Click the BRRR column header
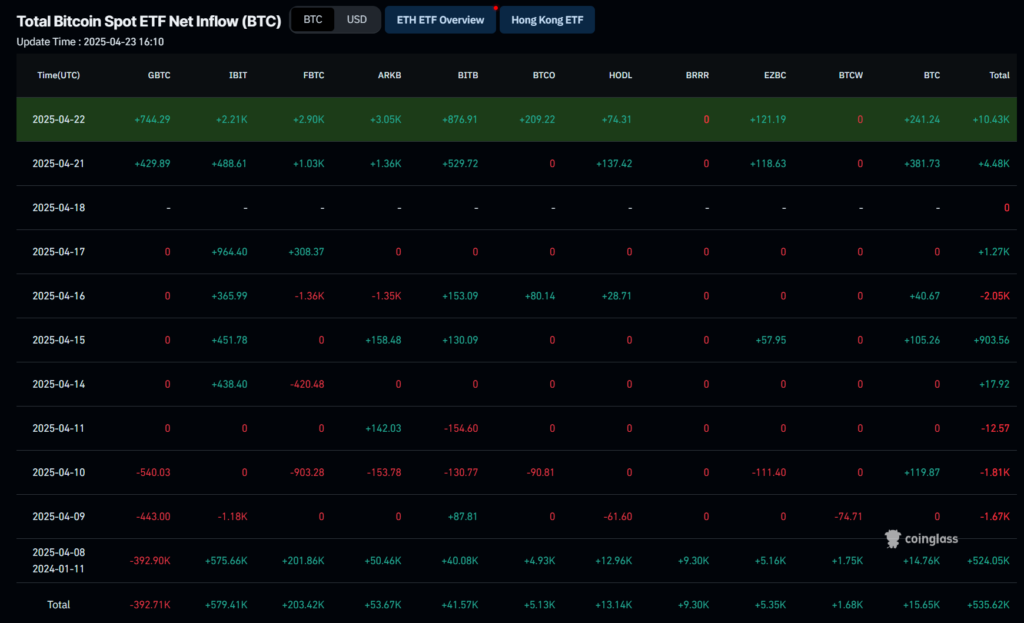Screen dimensions: 1024x623 point(697,75)
